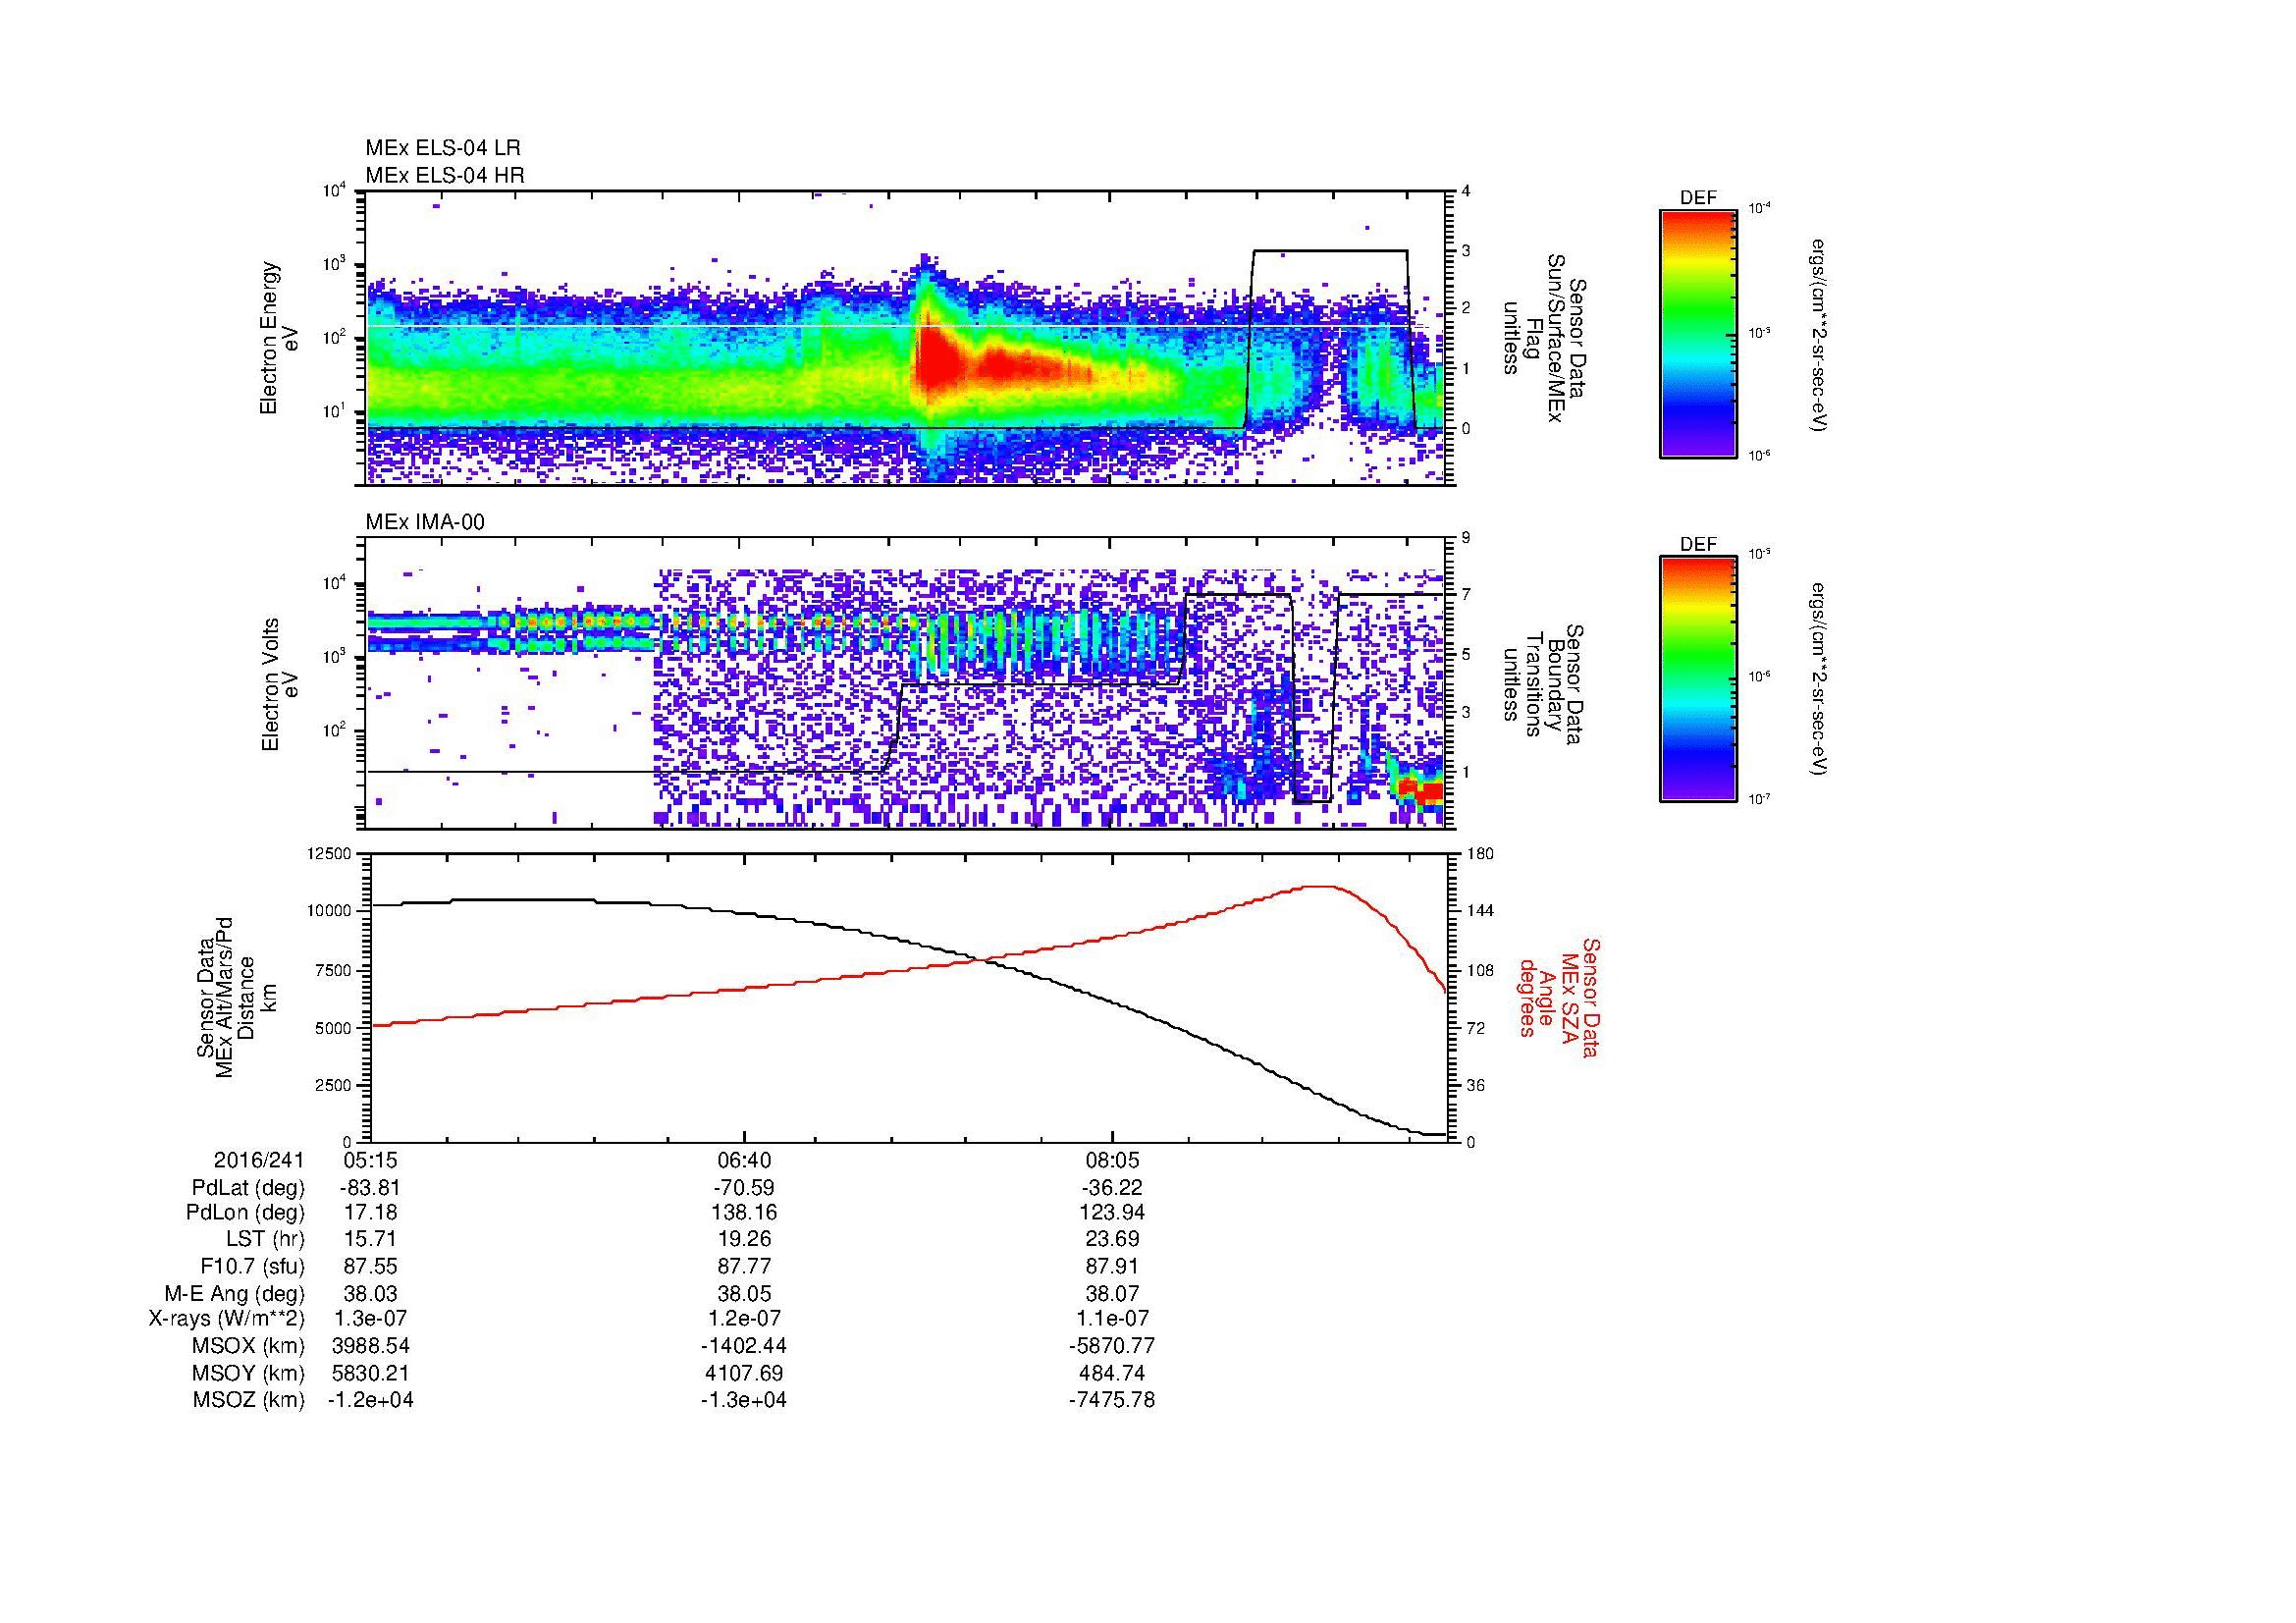Click the 'X-rays (W/m**2)' row label
Screen dimensions: 2296x1623
tap(227, 1319)
